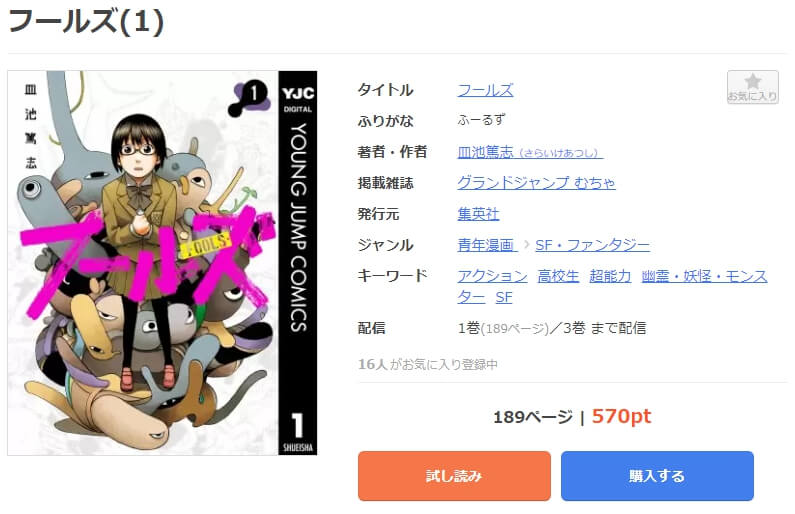Click the star お気に入り favorite icon
The image size is (795, 514).
coord(752,87)
